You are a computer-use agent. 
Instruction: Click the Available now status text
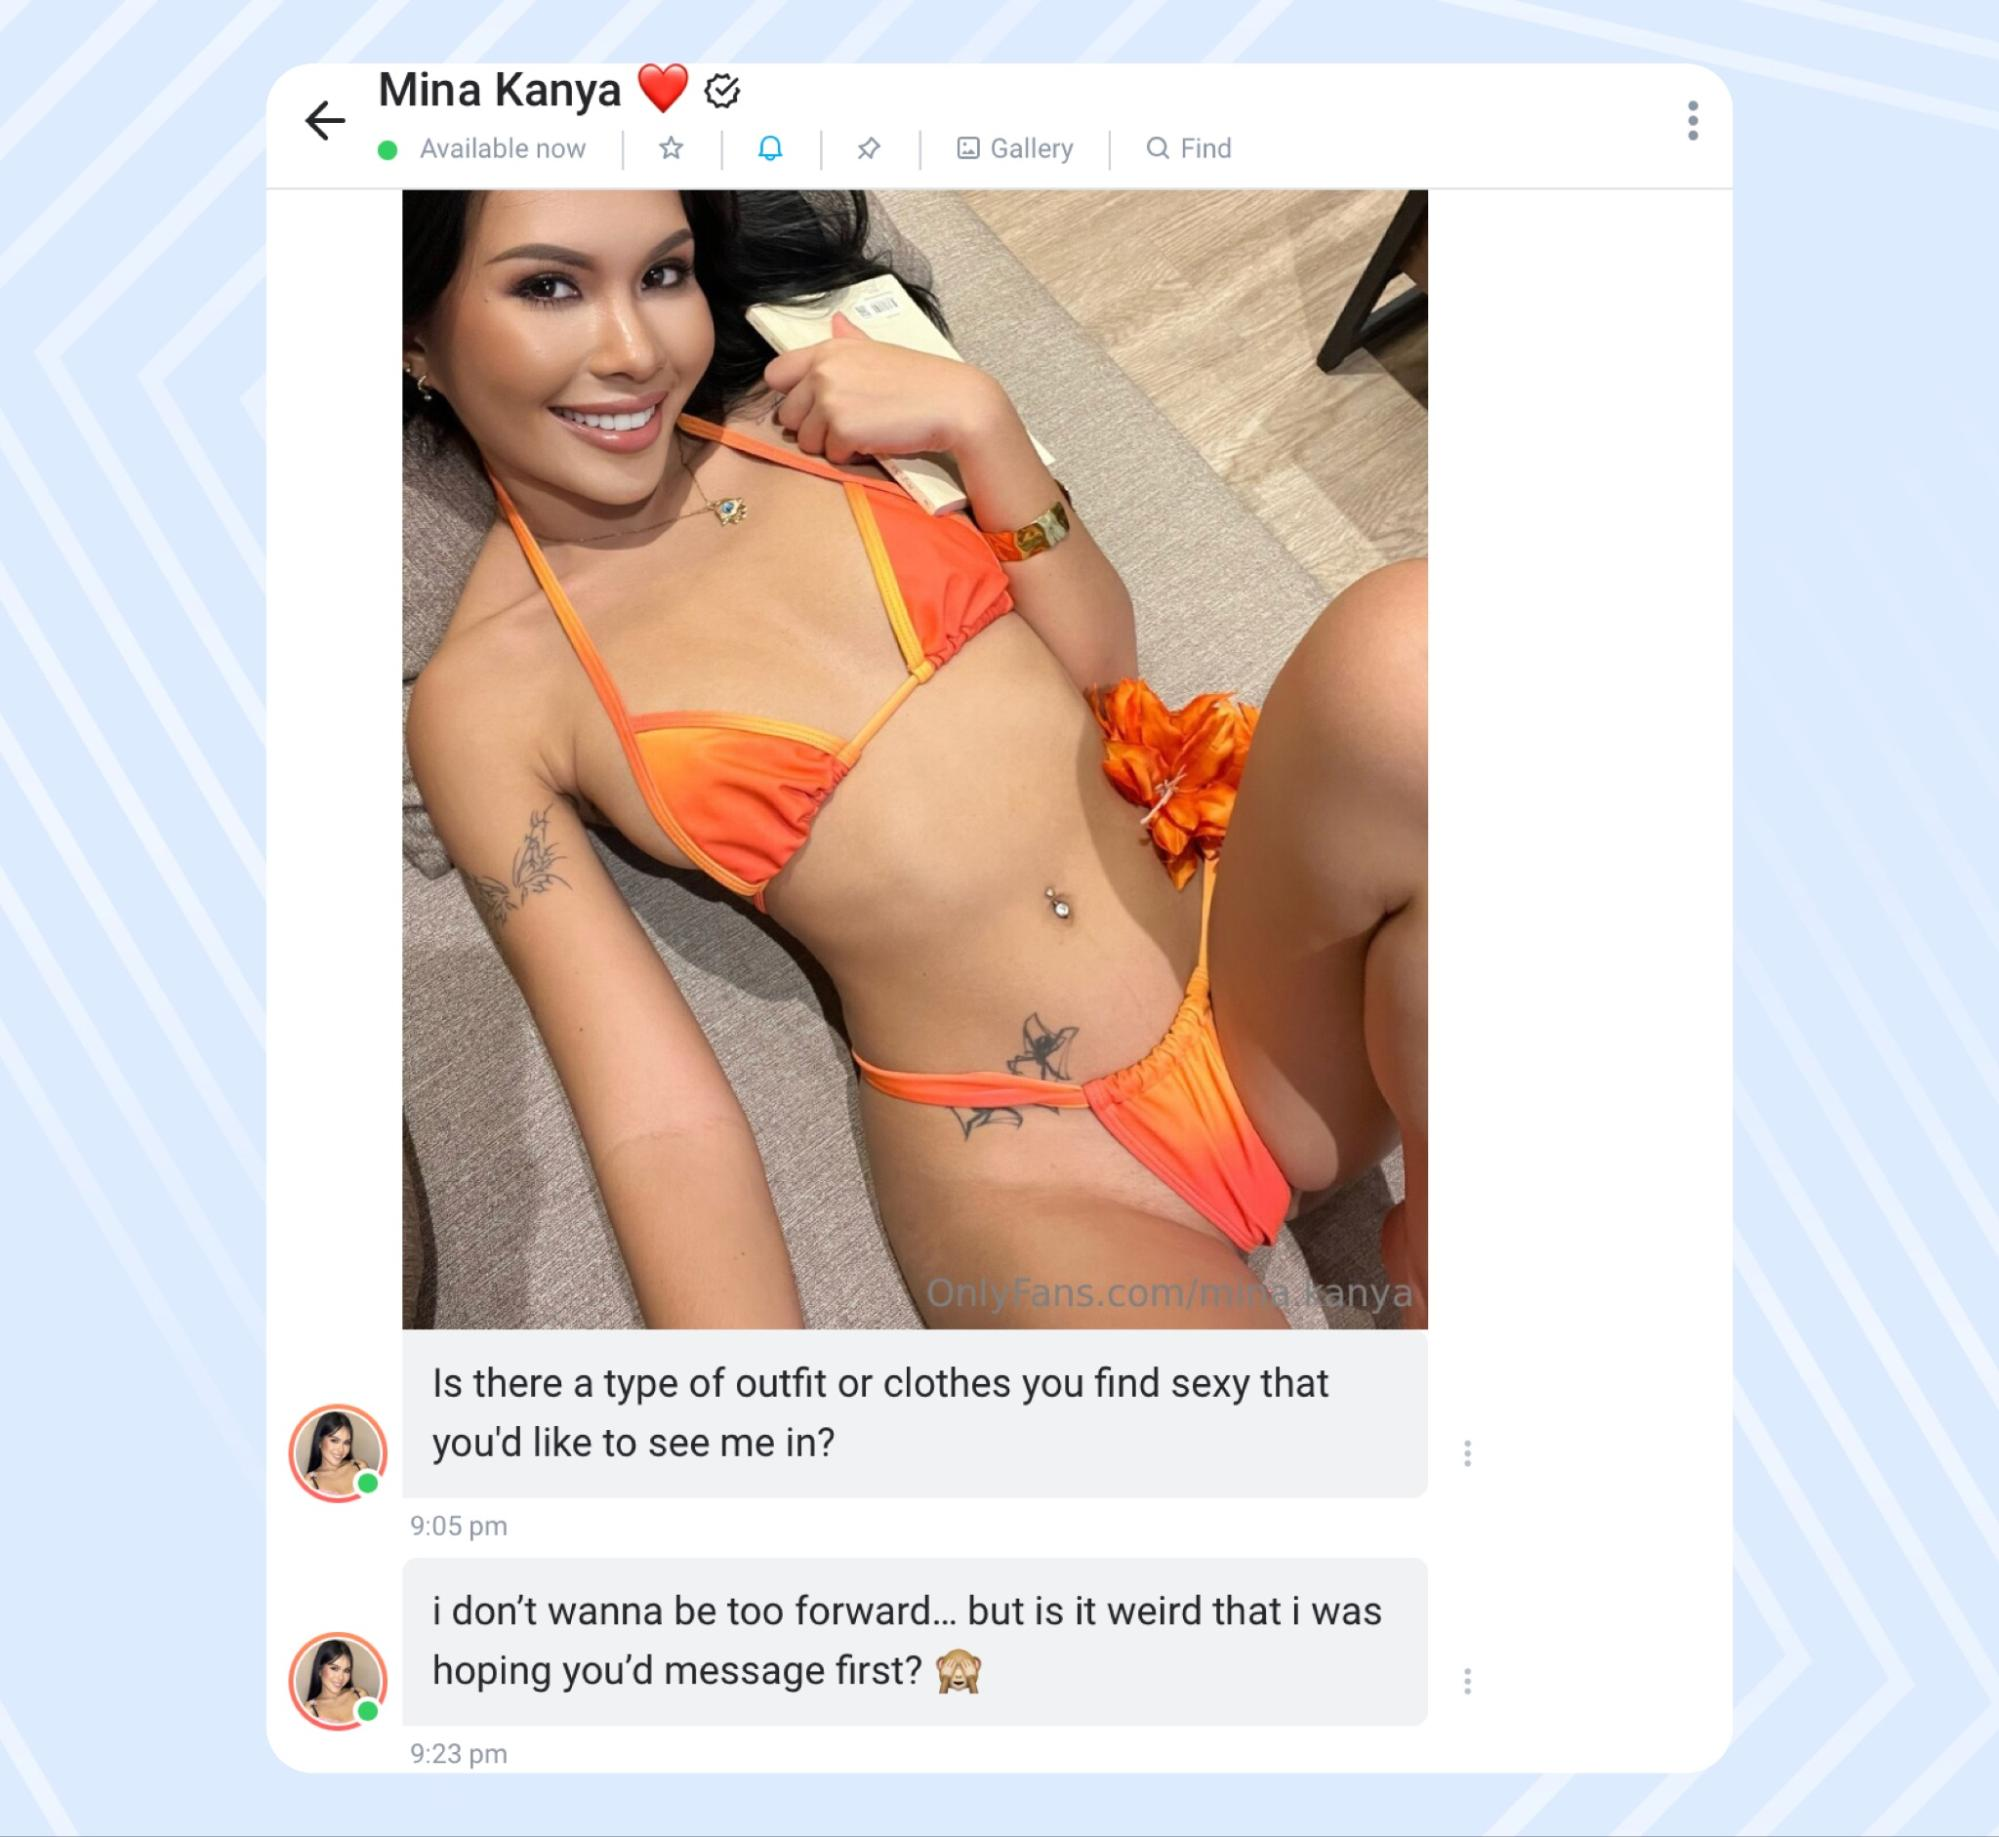[x=503, y=149]
